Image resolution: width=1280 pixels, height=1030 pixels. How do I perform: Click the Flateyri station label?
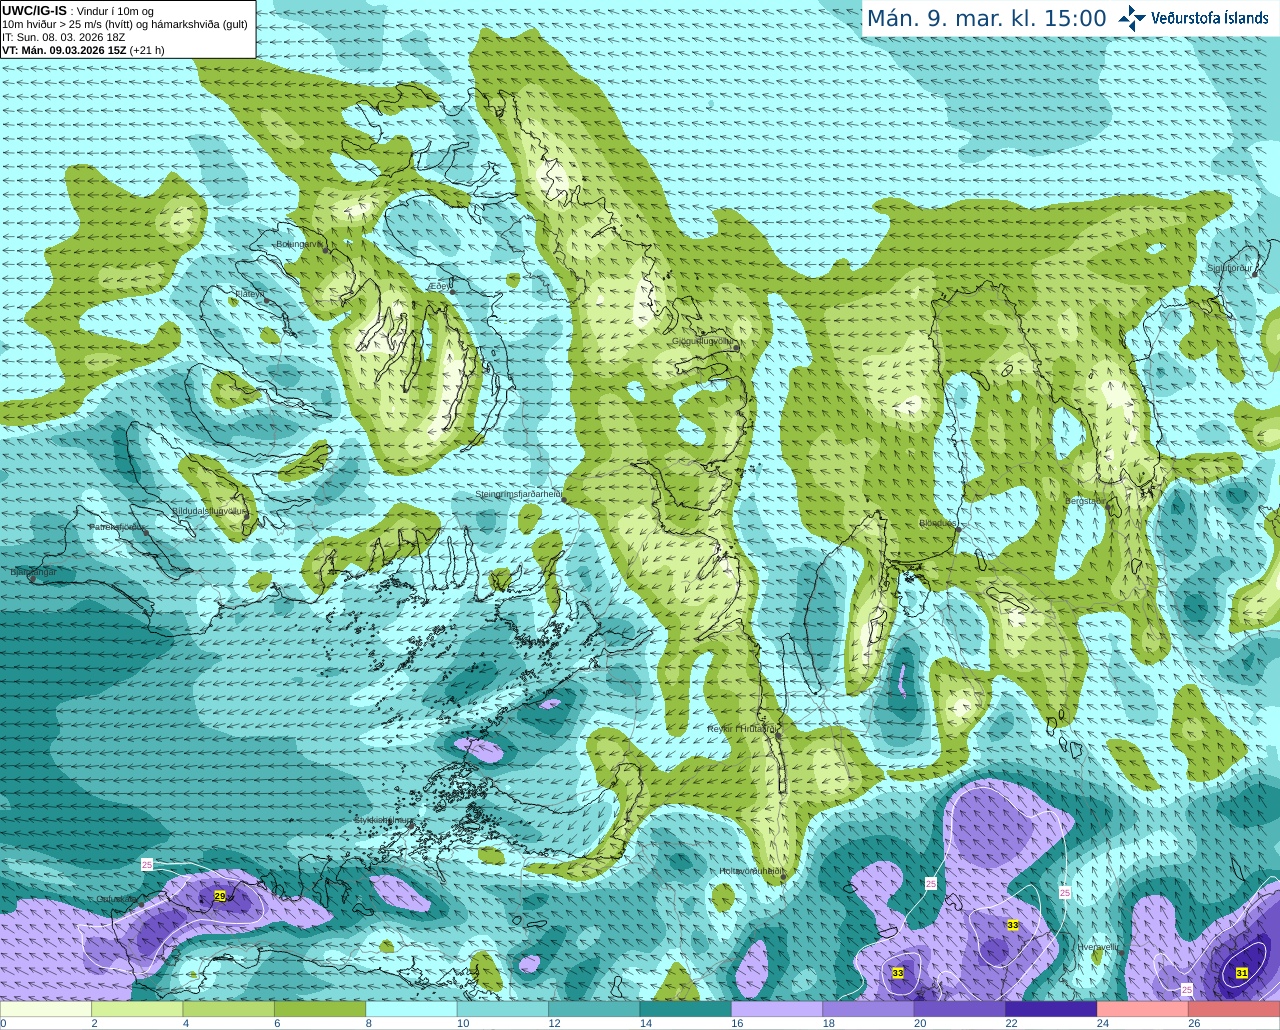249,293
